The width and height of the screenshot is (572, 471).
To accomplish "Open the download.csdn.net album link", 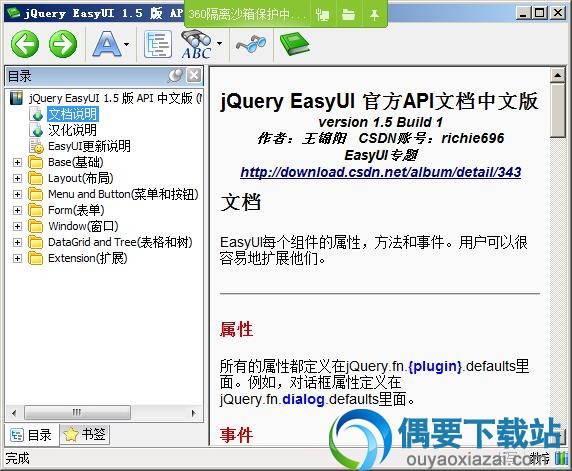I will click(380, 172).
